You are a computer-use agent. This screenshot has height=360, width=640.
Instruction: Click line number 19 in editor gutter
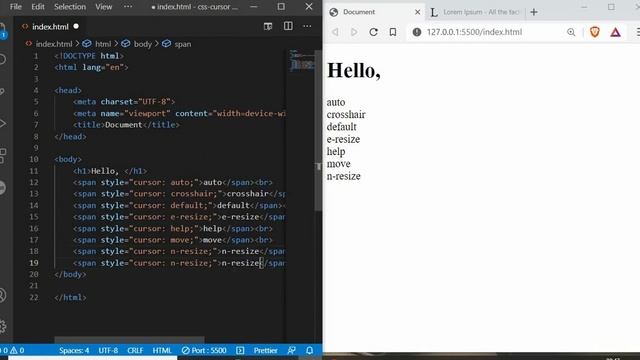tap(33, 263)
